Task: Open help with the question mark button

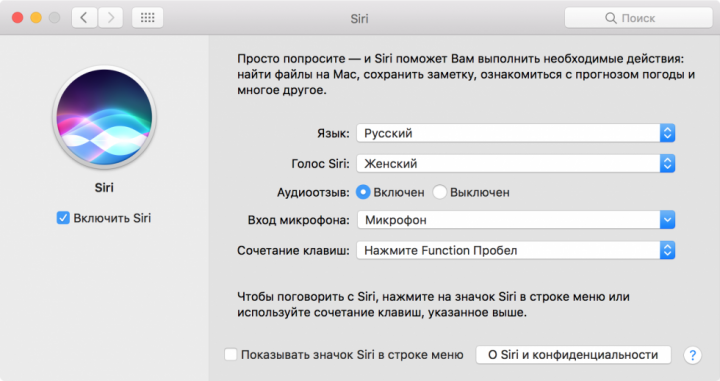Action: [x=692, y=355]
